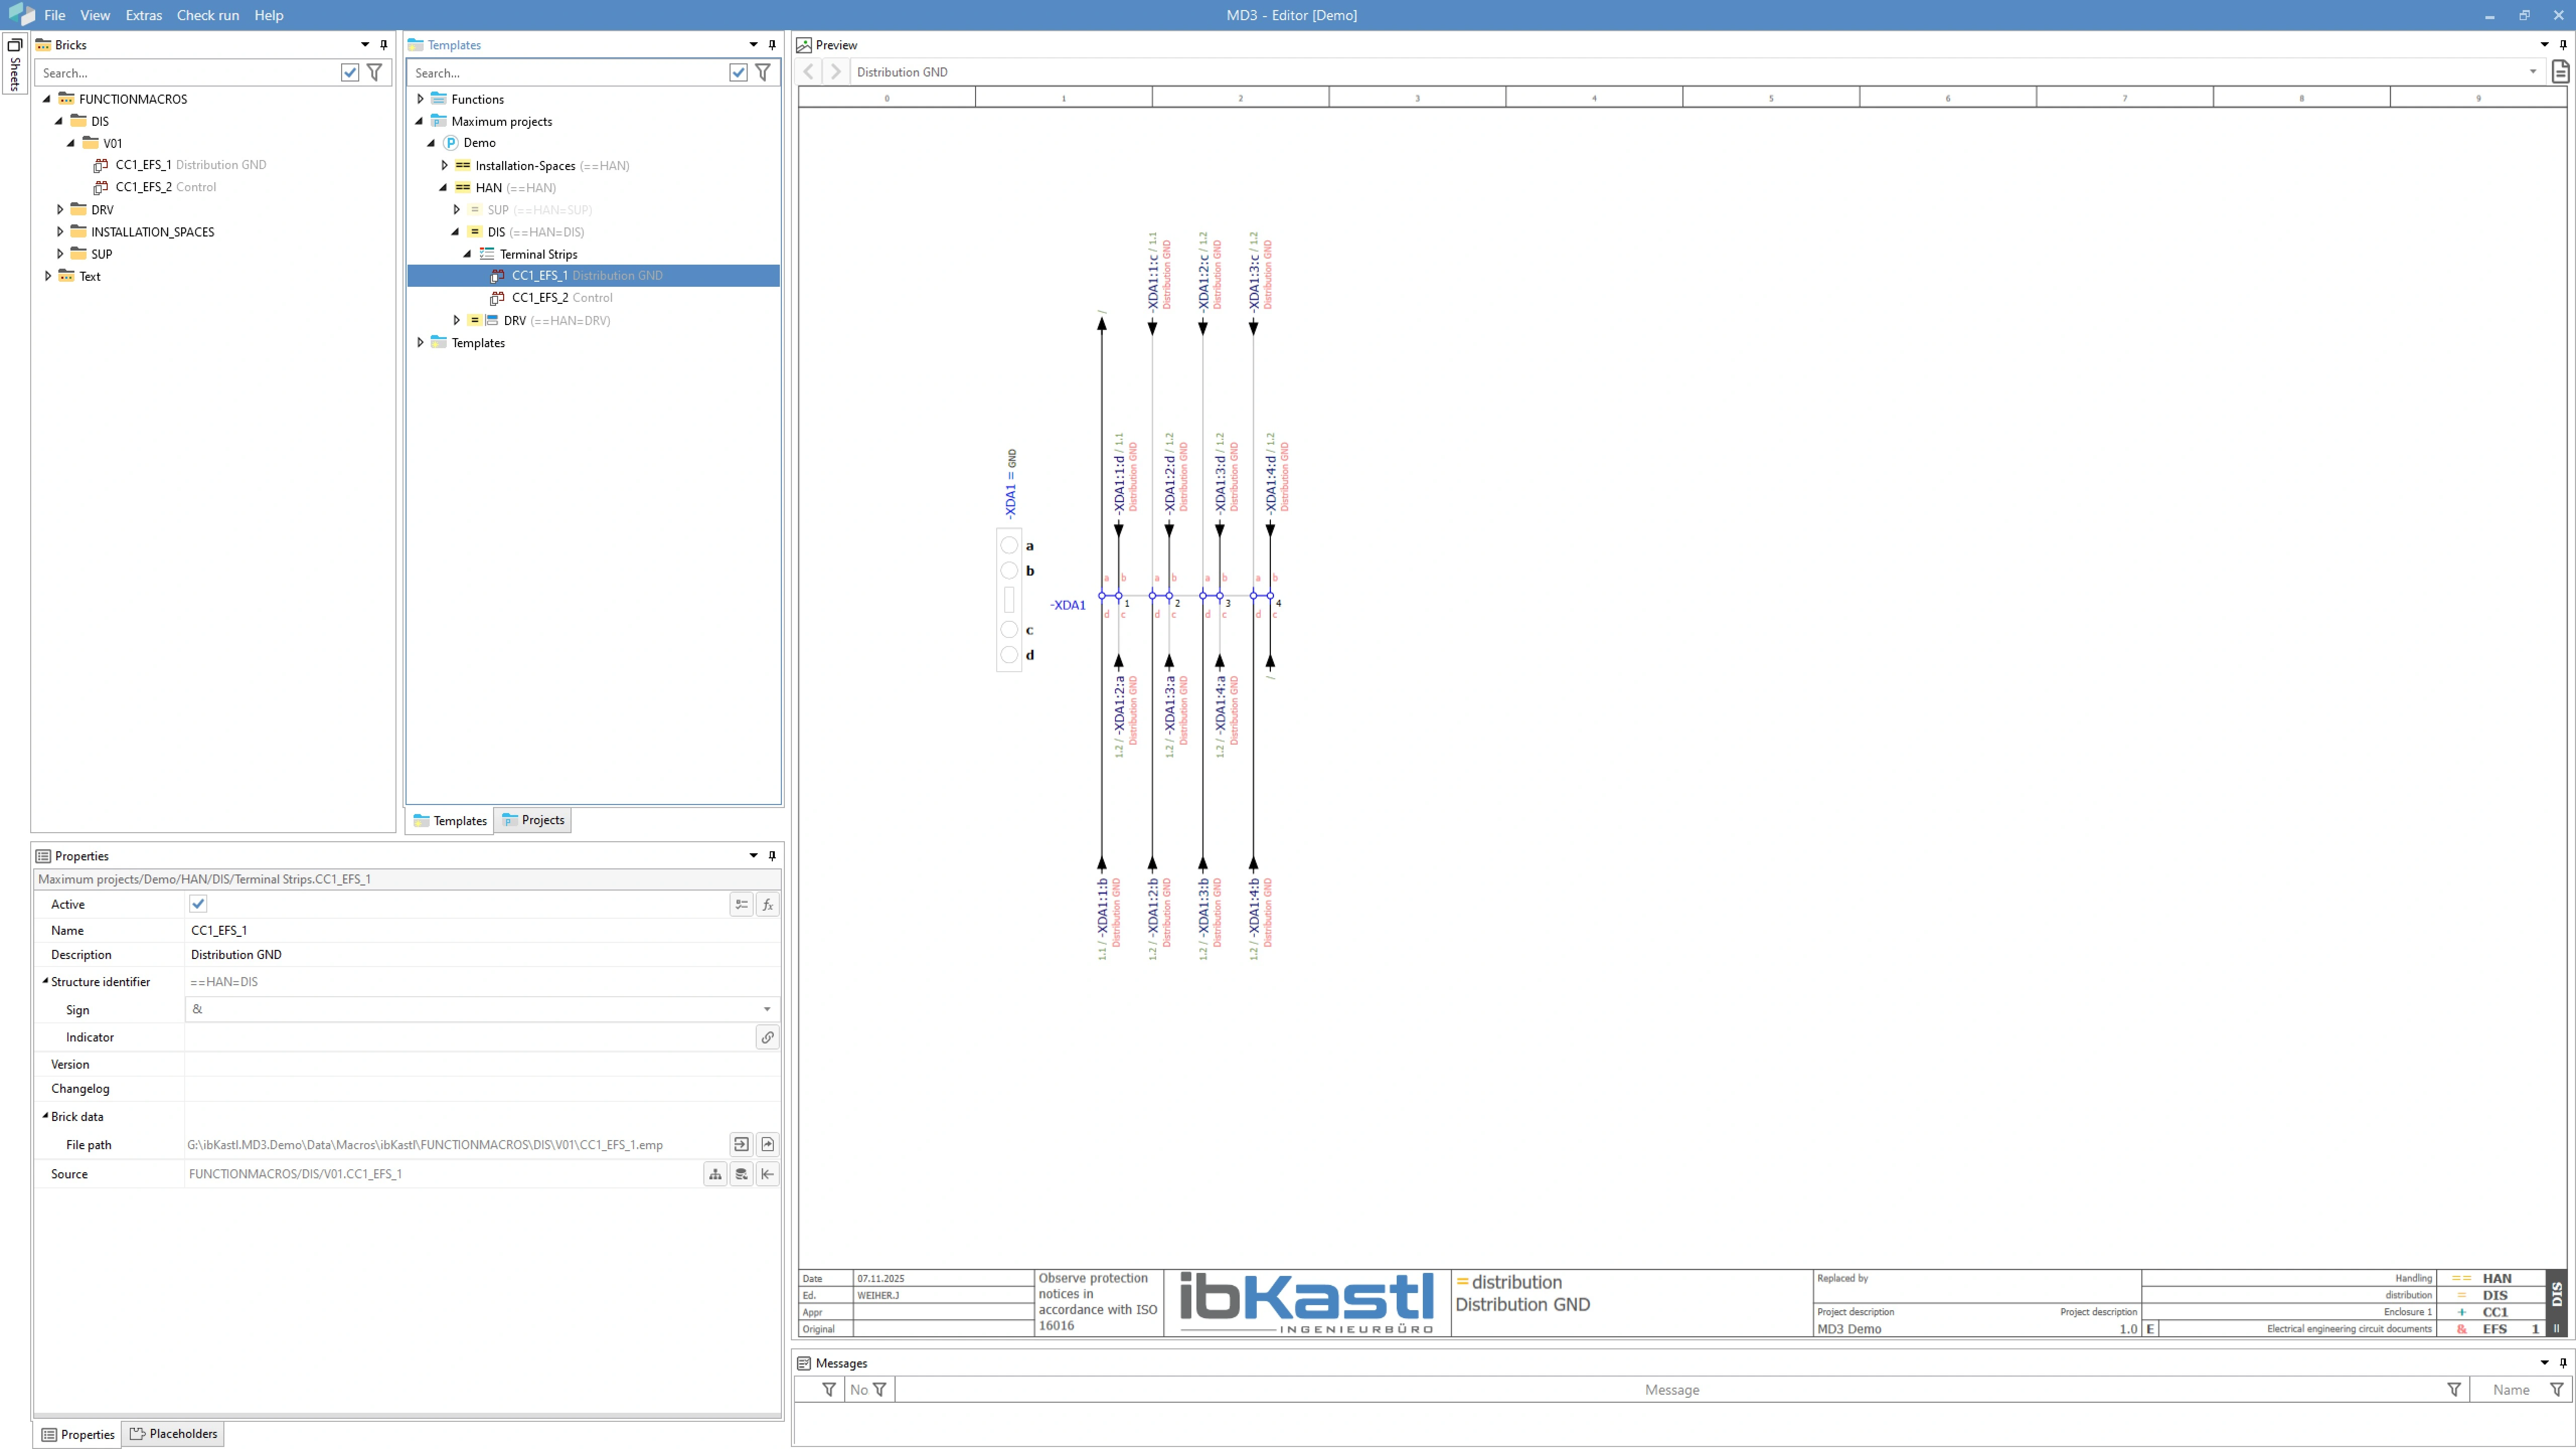Toggle the search checkbox in Bricks panel
Image resolution: width=2576 pixels, height=1449 pixels.
click(350, 72)
